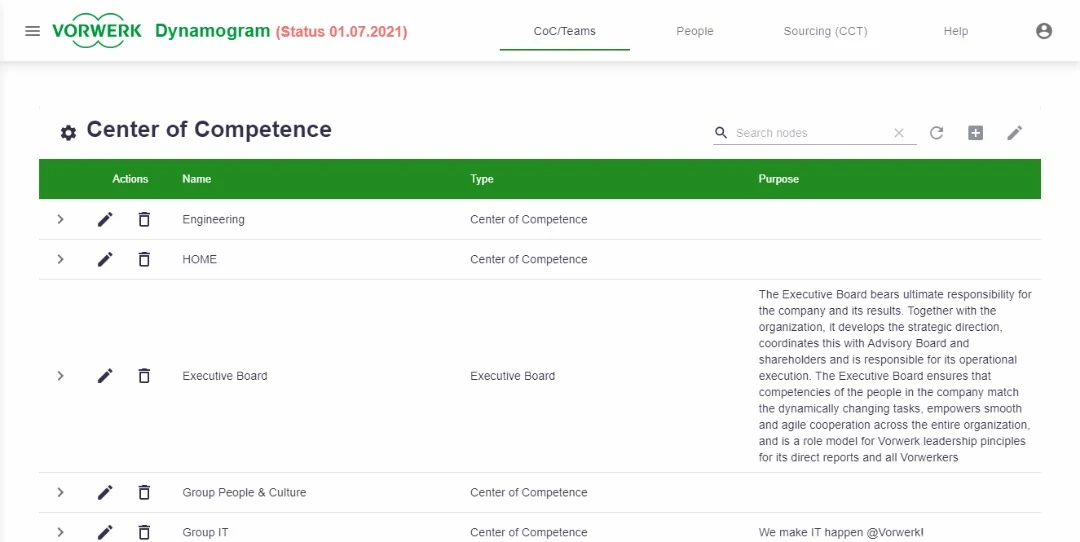Click the Actions column header
This screenshot has height=542, width=1080.
[x=130, y=179]
